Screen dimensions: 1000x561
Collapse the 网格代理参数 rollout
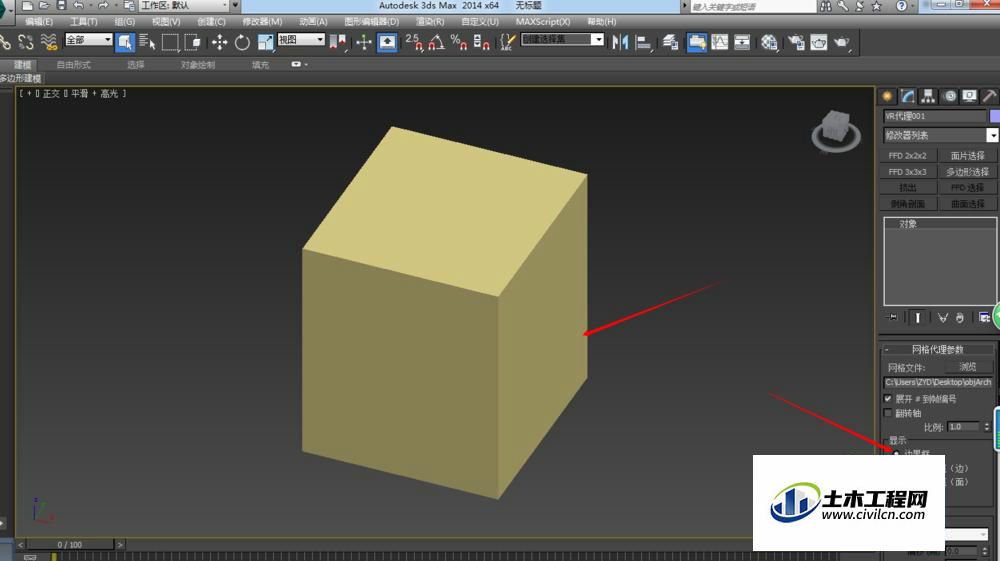[936, 349]
